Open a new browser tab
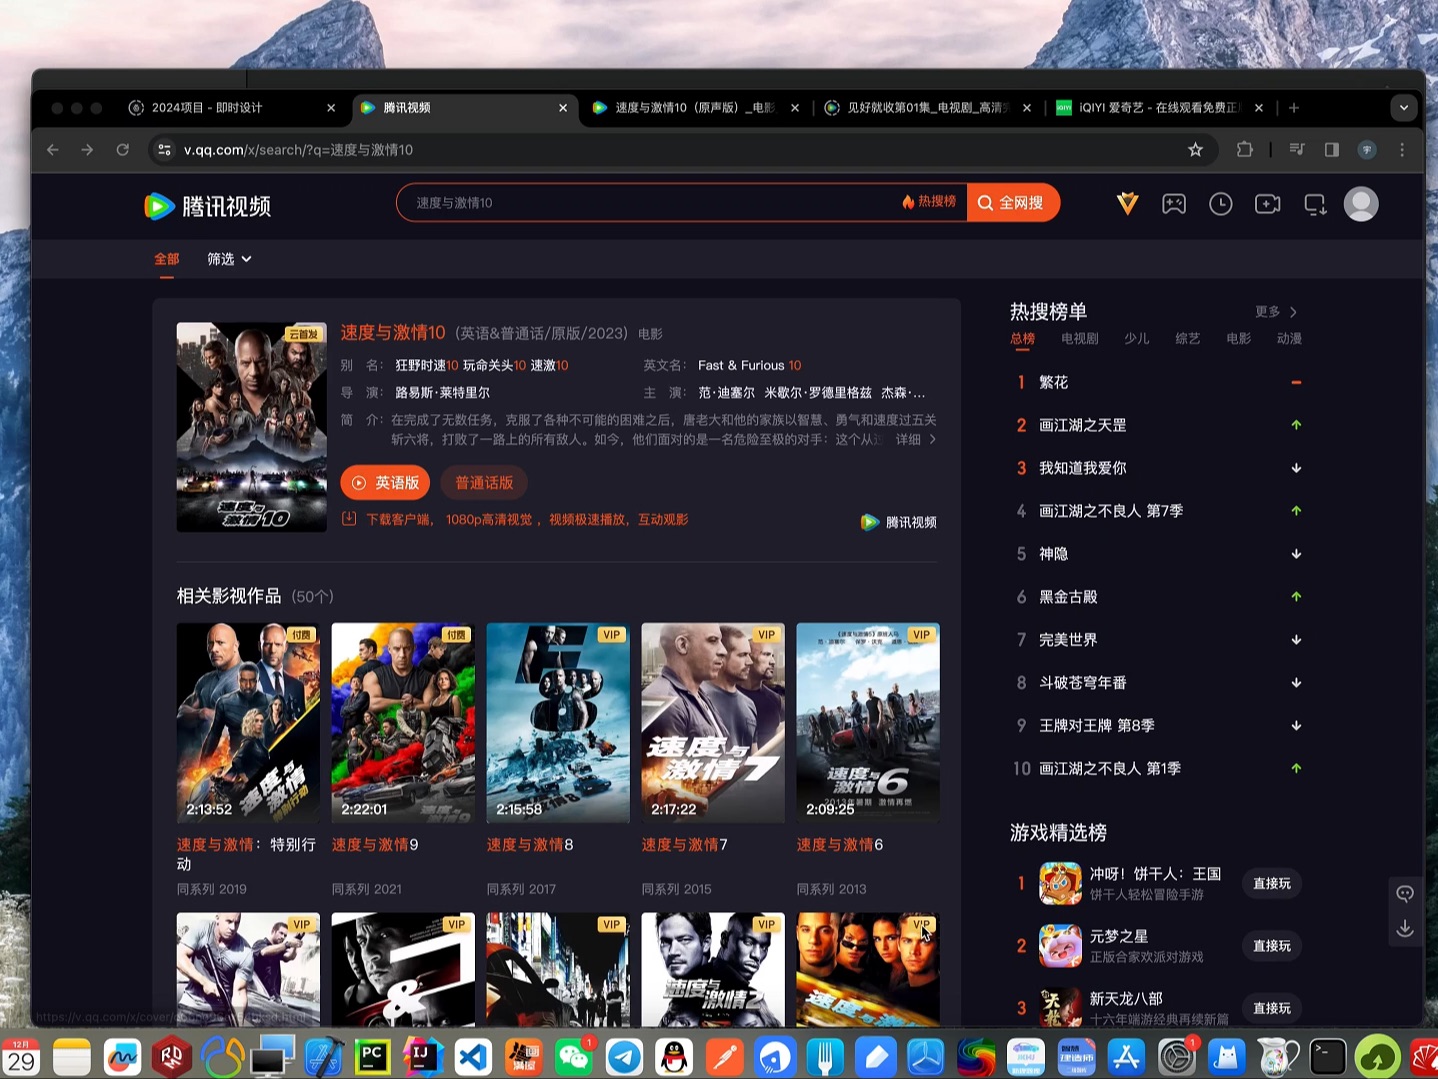 point(1294,108)
